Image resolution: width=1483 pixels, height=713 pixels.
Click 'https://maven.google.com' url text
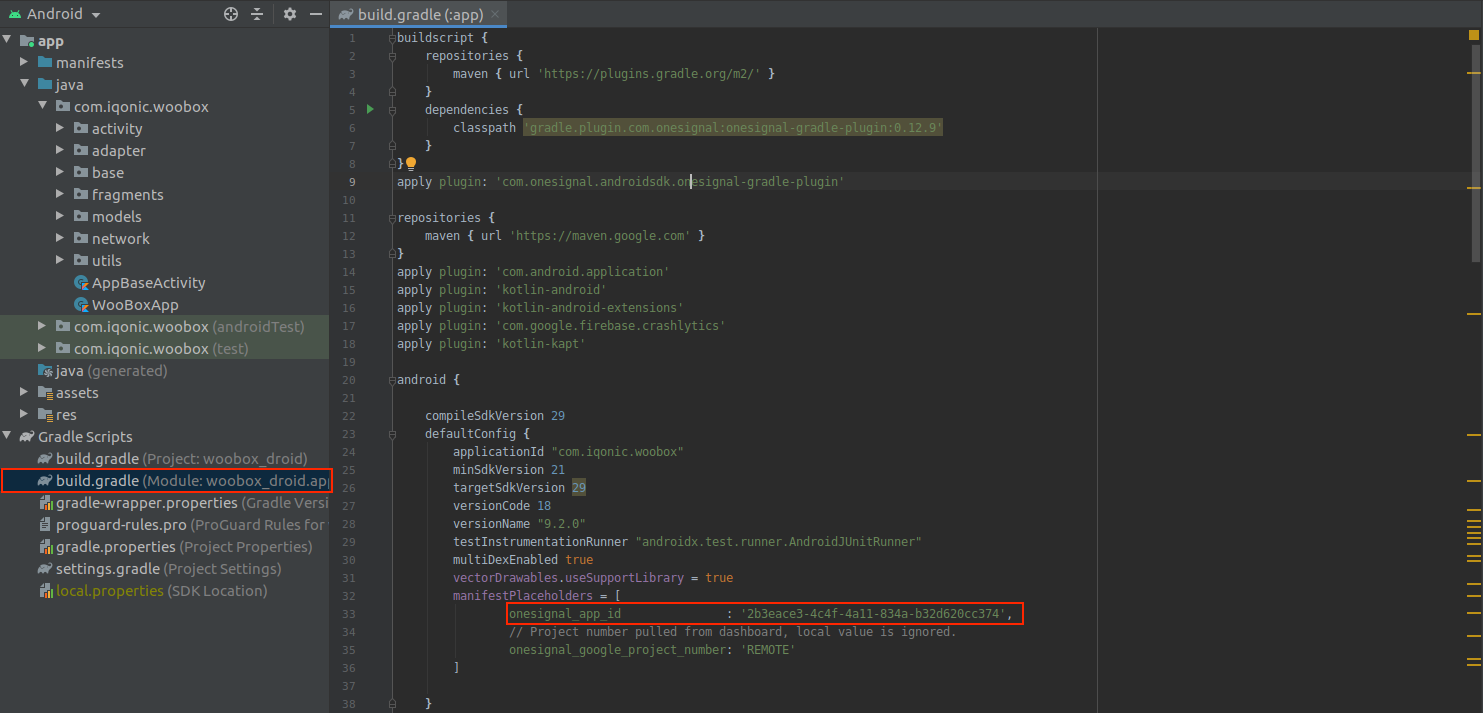[600, 236]
